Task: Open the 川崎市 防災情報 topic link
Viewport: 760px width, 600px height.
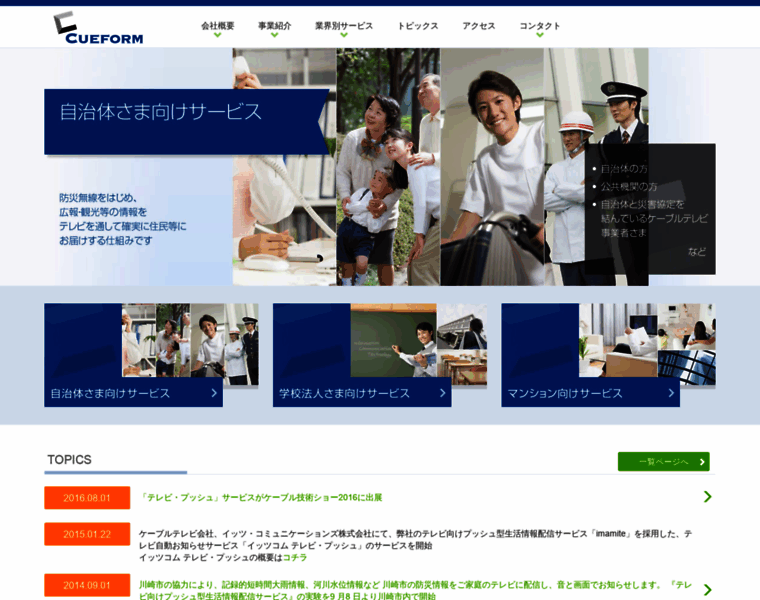Action: click(x=415, y=590)
